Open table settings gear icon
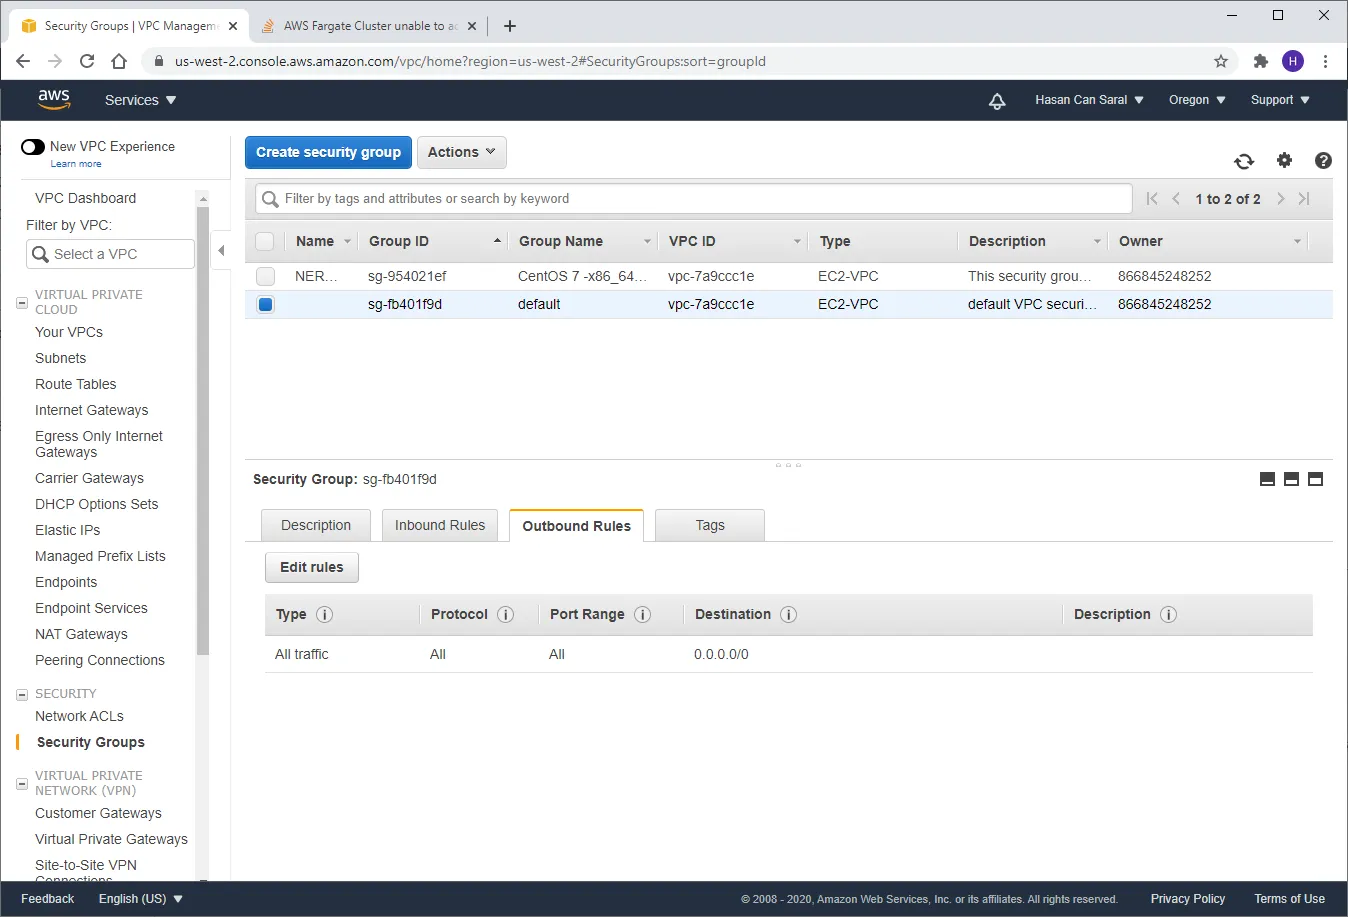Screen dimensions: 1348x917 (1285, 160)
